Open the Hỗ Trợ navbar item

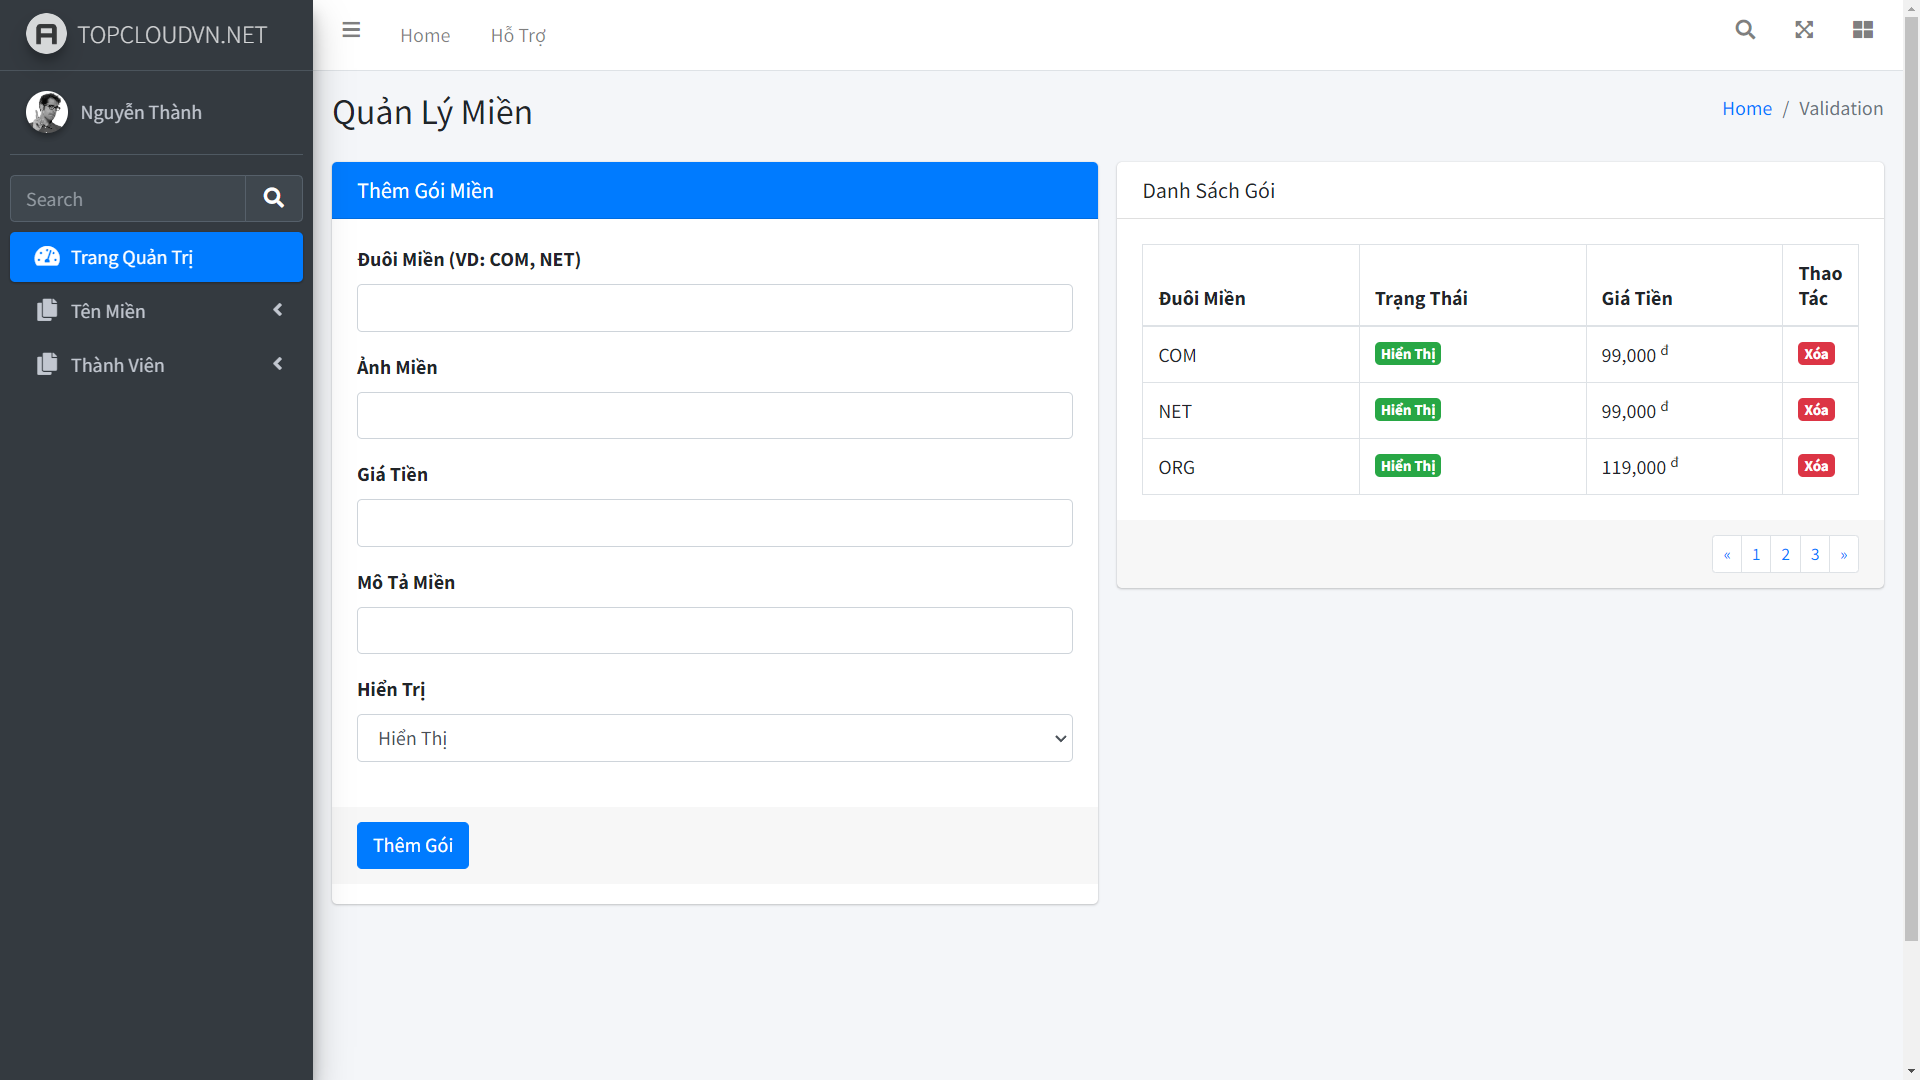[x=518, y=35]
